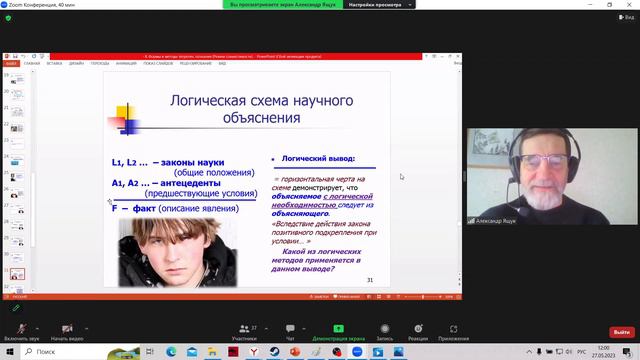The height and width of the screenshot is (360, 640).
Task: Click green Демонстрация экрана share button
Action: coord(338,332)
